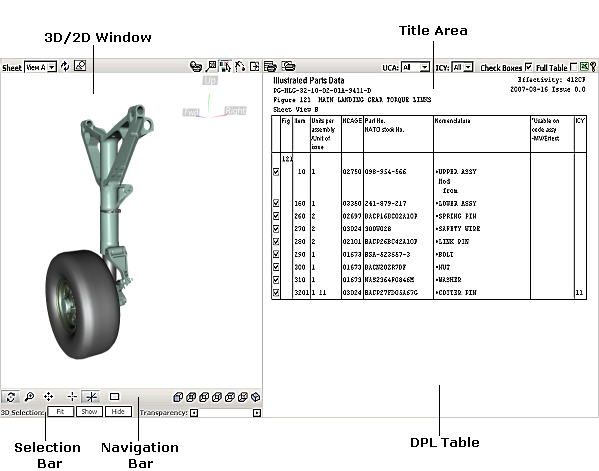Choose the sixth cube view icon
The image size is (599, 471).
[x=243, y=397]
